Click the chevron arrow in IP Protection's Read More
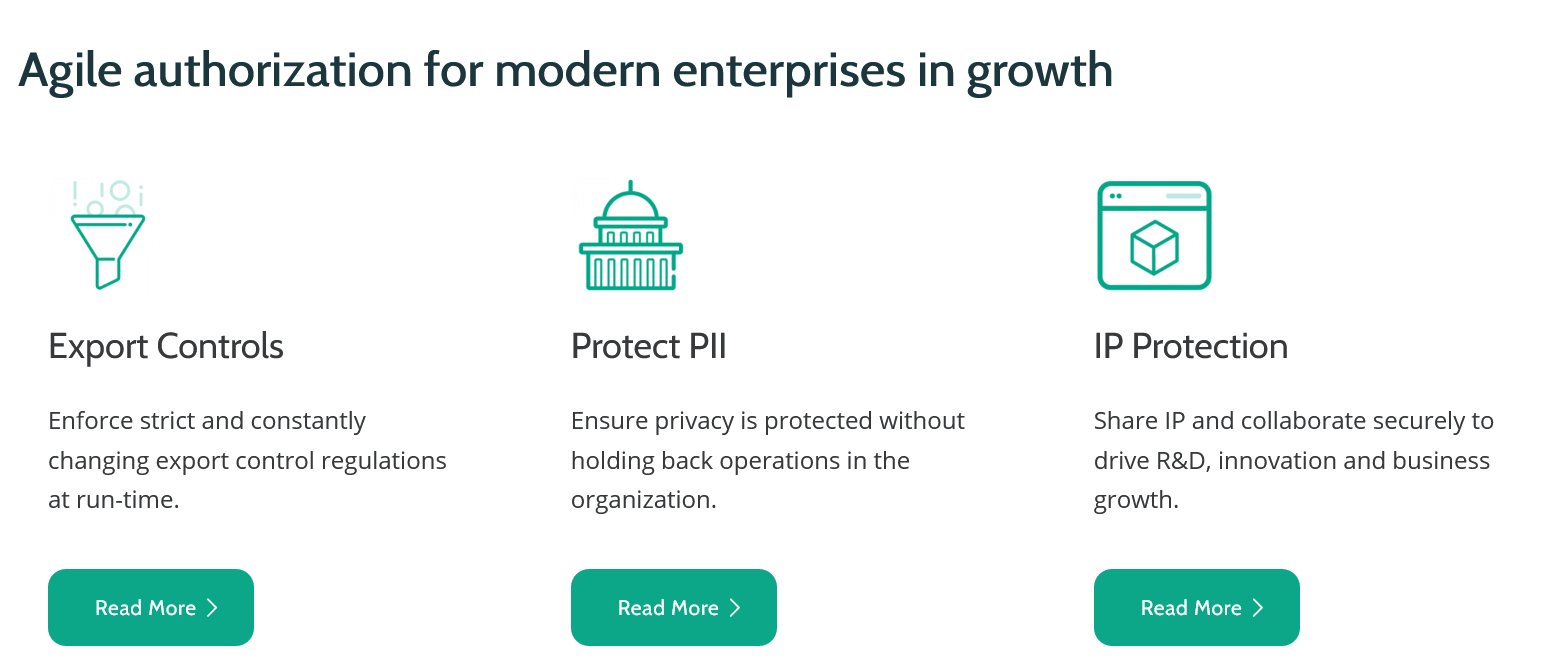 tap(1258, 608)
